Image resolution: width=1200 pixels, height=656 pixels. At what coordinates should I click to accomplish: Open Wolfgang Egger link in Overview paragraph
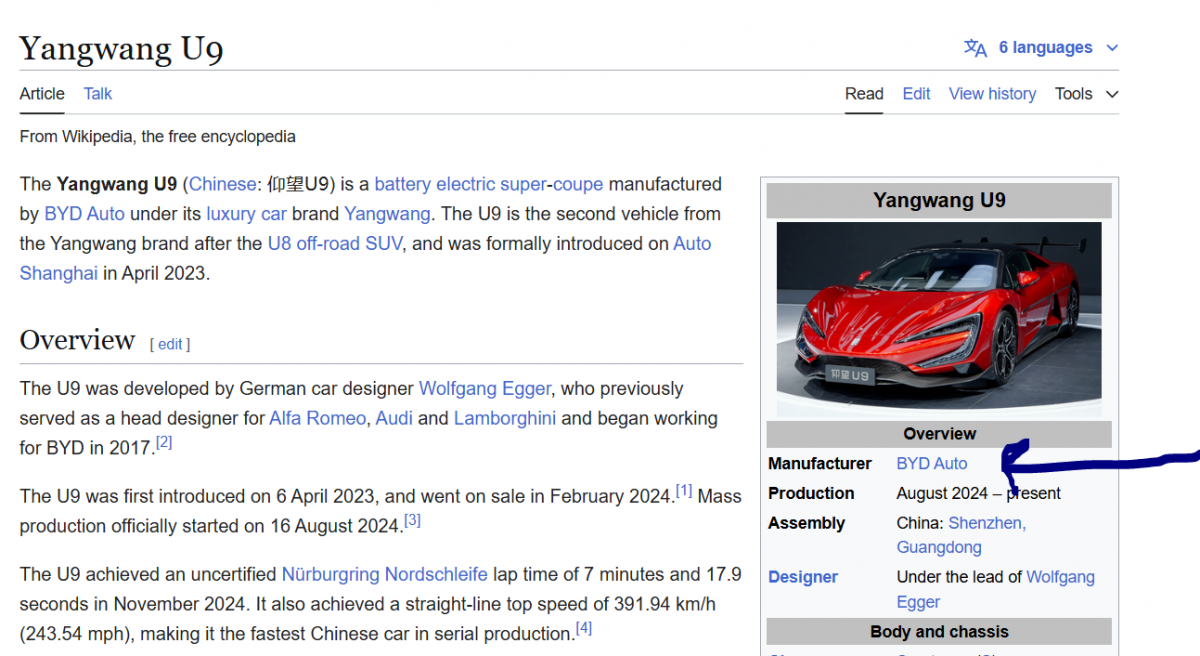coord(485,389)
